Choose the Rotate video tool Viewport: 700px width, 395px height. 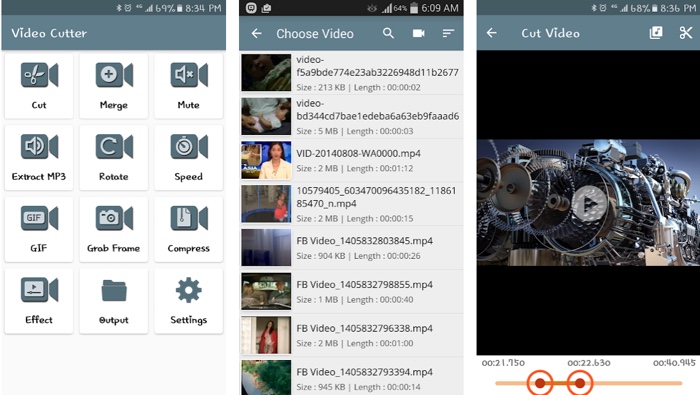tap(114, 158)
